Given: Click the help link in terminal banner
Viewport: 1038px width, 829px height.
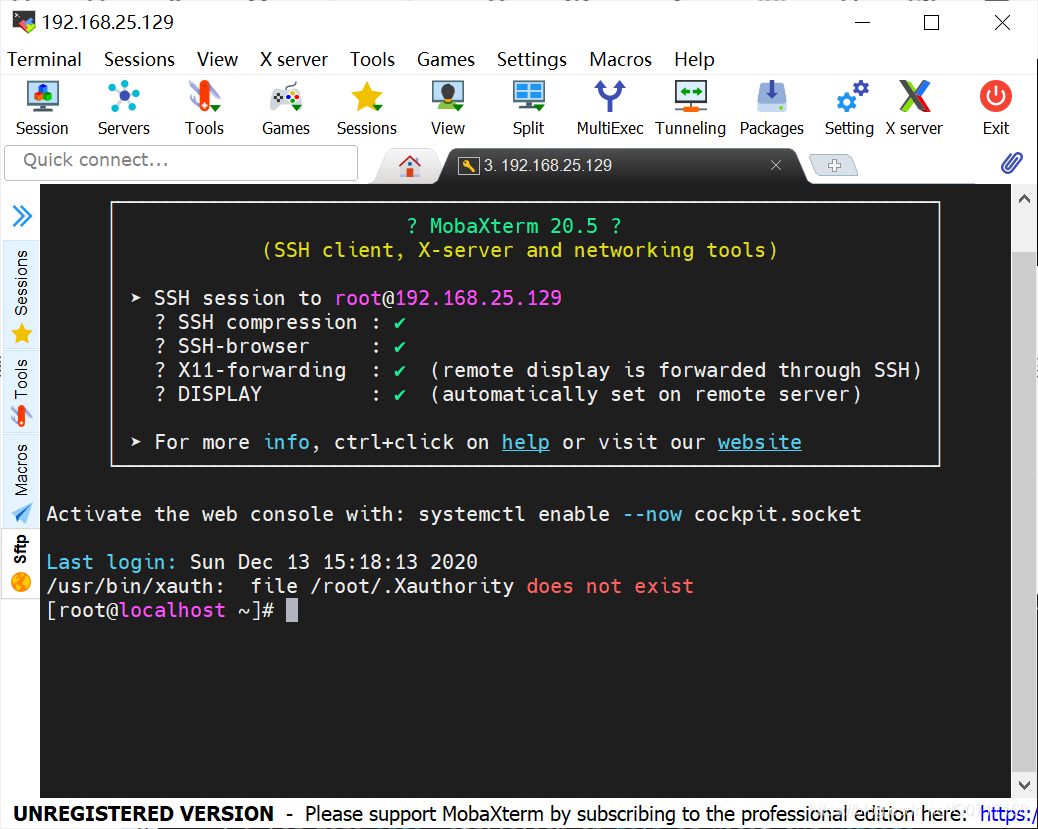Looking at the screenshot, I should (526, 442).
